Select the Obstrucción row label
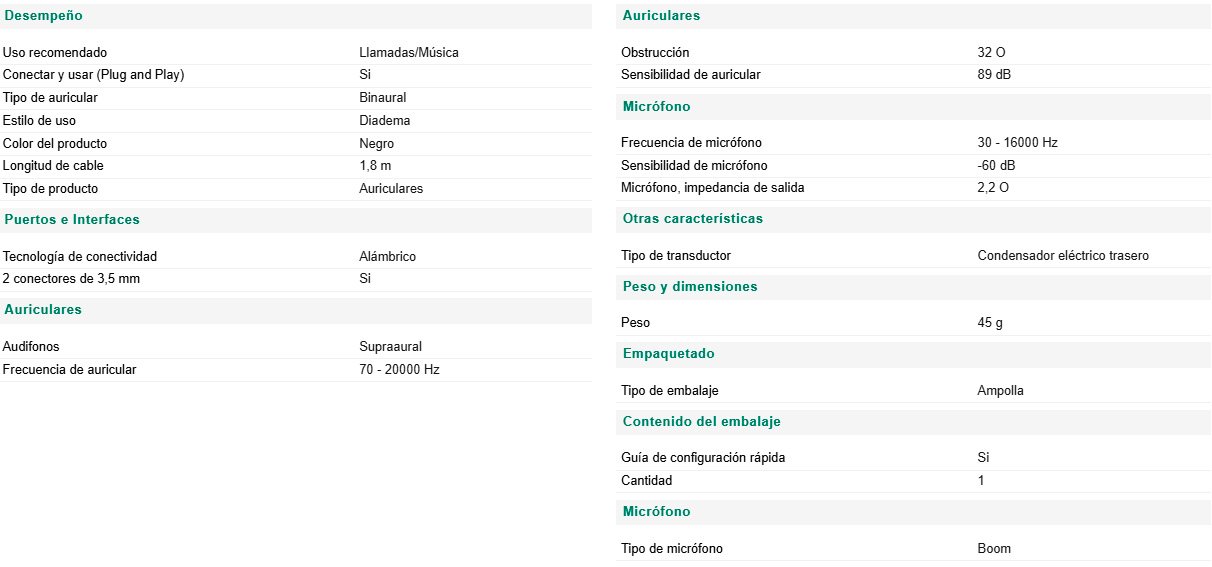The image size is (1212, 567). tap(655, 52)
